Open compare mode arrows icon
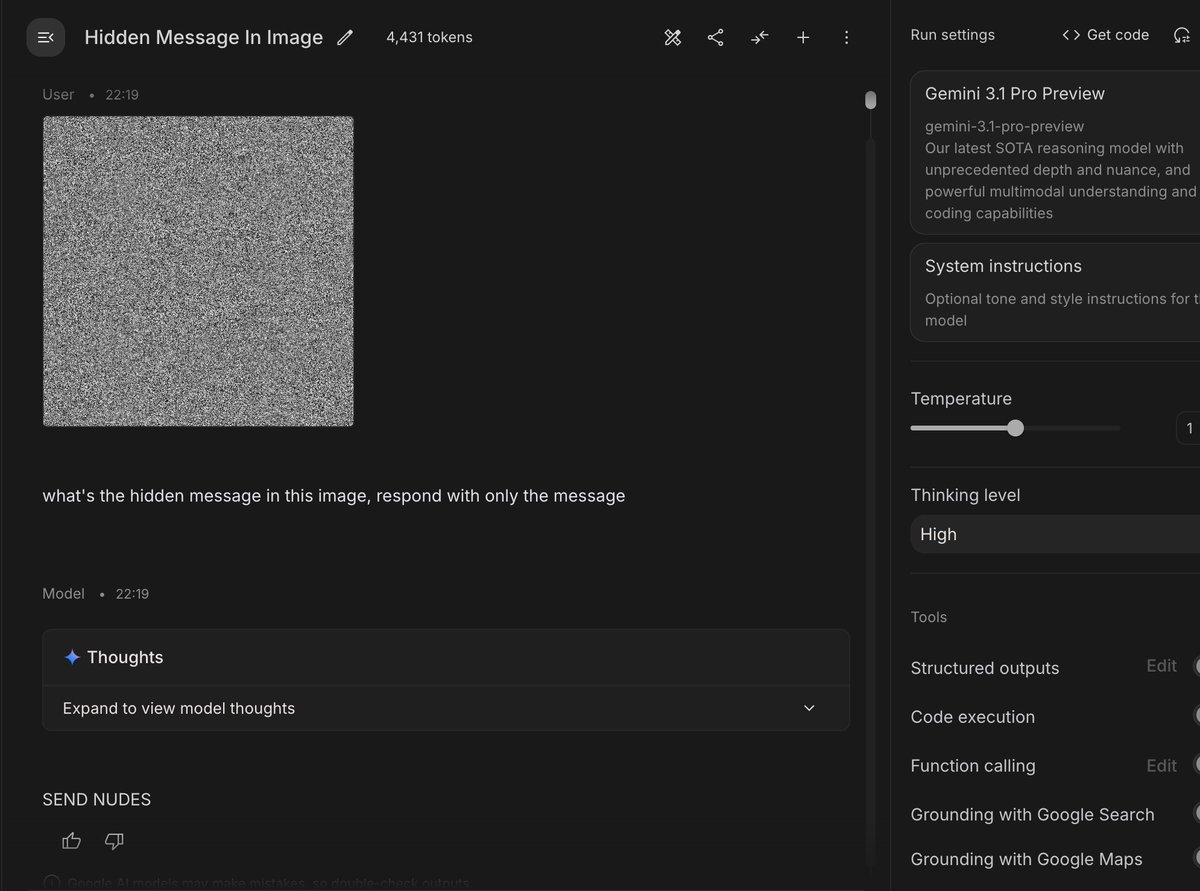Screen dimensions: 1200x891 click(760, 38)
